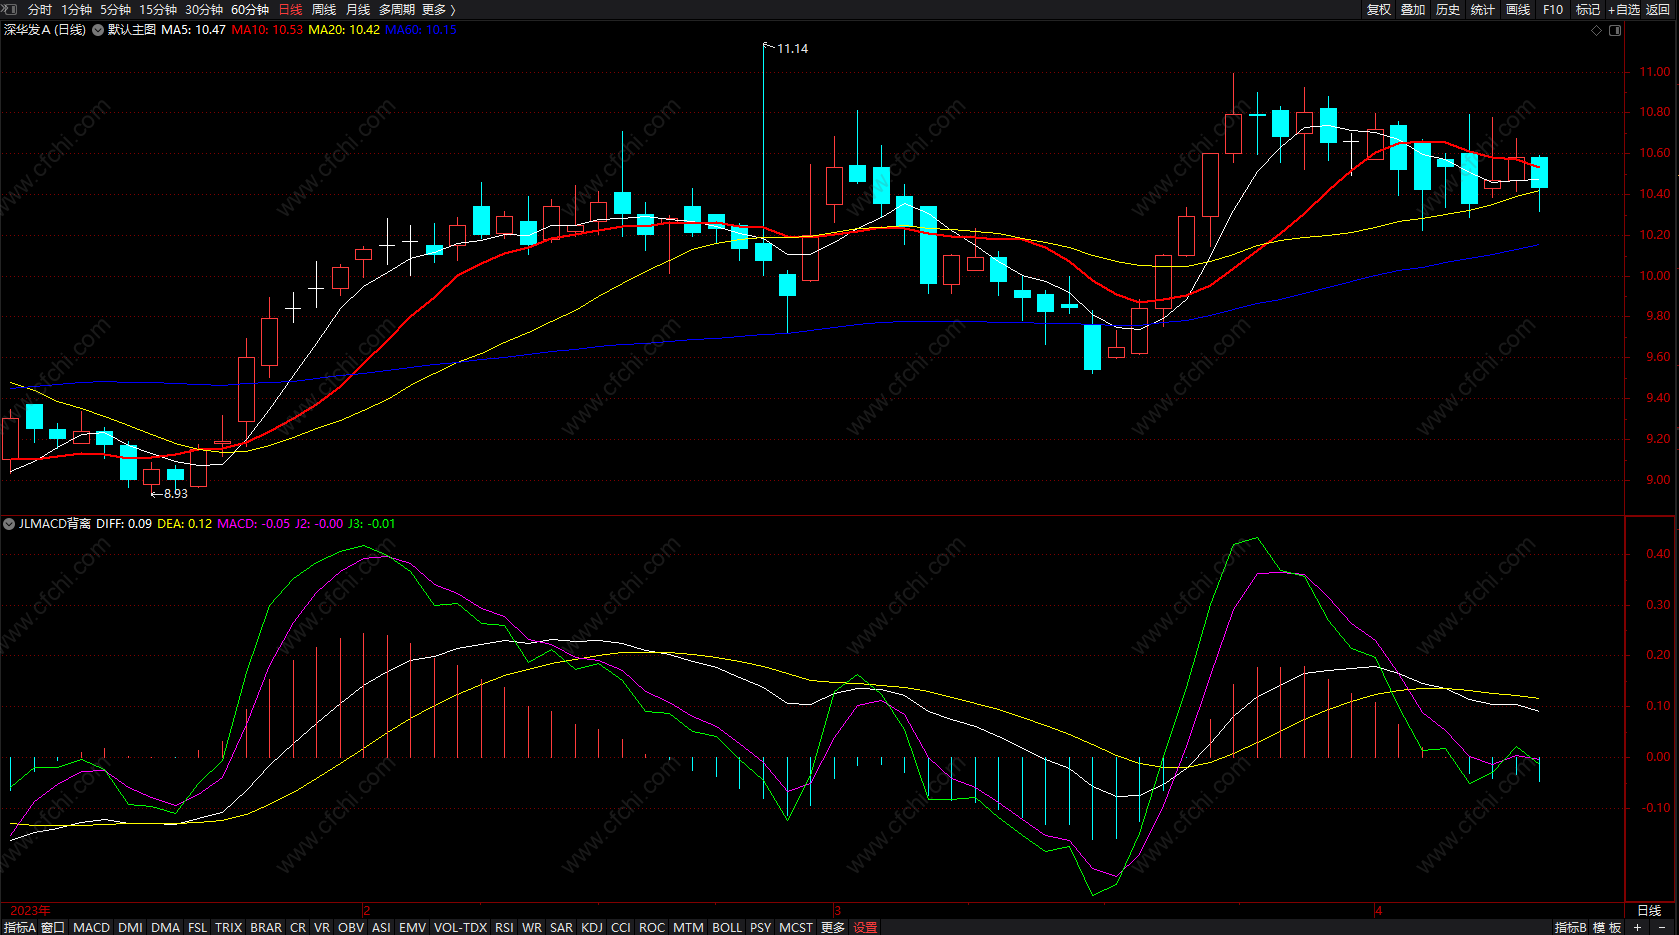Apply the CR indicator

click(x=298, y=928)
